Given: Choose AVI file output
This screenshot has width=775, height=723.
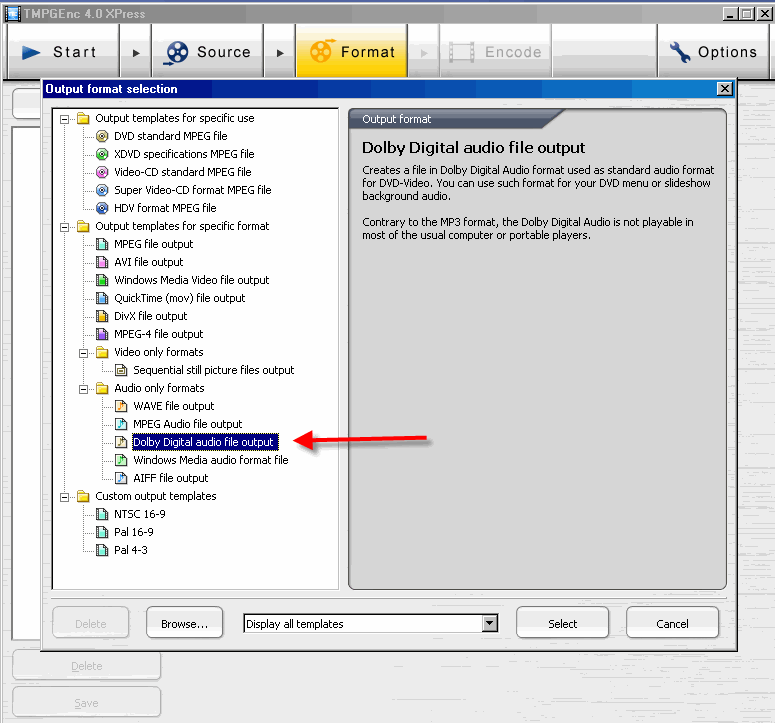Looking at the screenshot, I should point(148,262).
